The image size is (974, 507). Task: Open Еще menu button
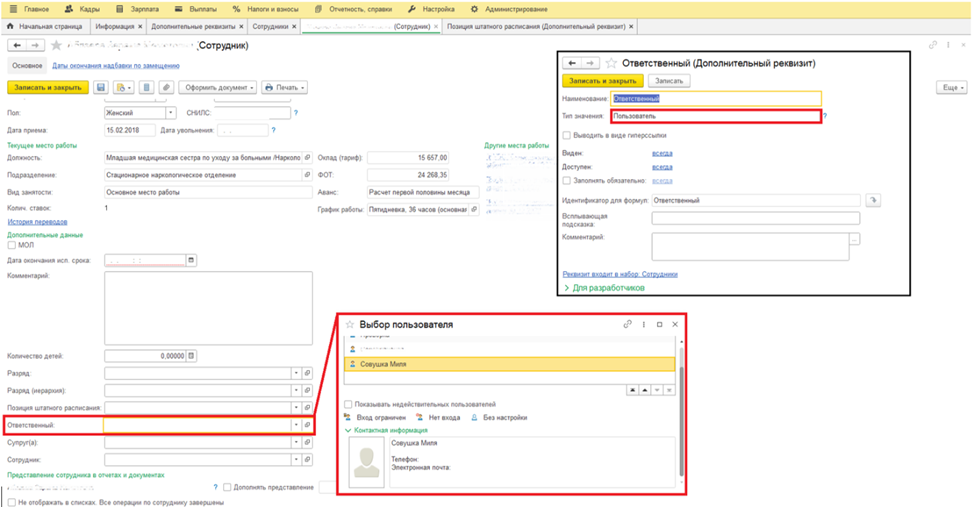click(x=951, y=88)
